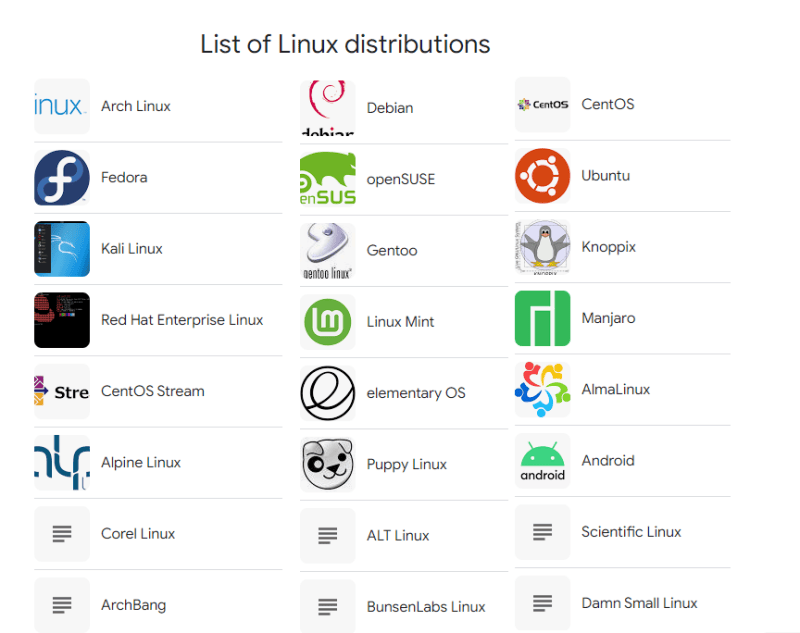Click the placeholder icon beside ArchBang
800x633 pixels.
[62, 605]
